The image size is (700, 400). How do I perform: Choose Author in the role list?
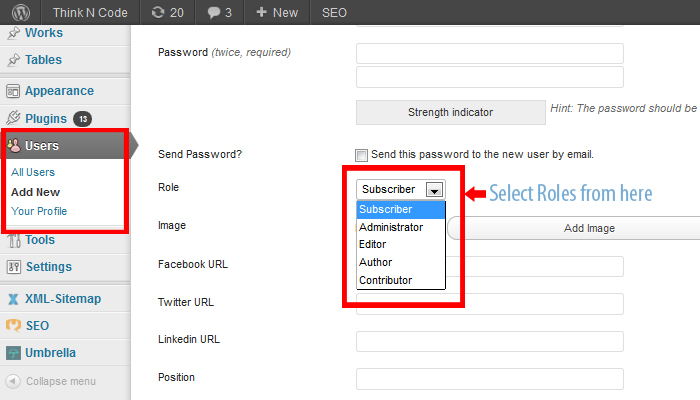[x=401, y=262]
